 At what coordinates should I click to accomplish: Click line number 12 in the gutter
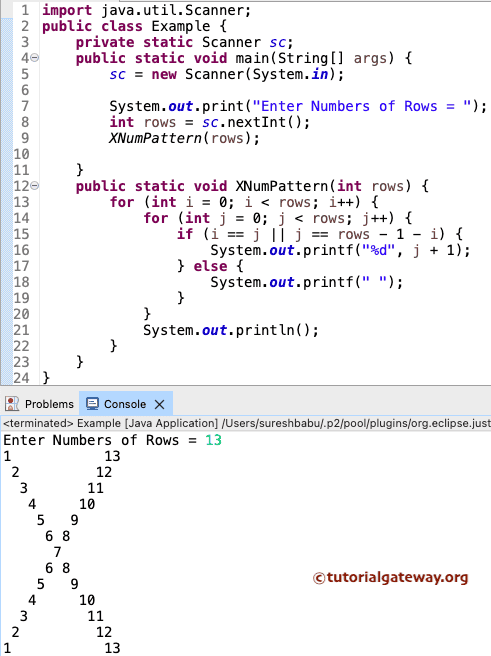[21, 186]
